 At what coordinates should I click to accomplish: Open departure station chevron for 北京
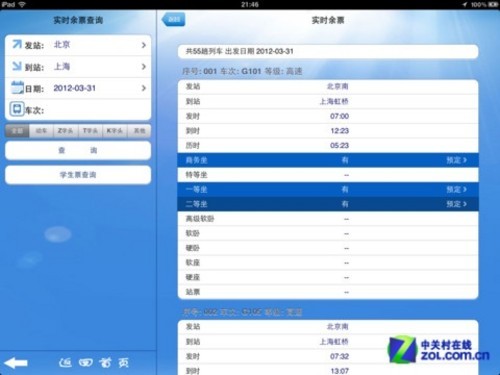tap(144, 45)
